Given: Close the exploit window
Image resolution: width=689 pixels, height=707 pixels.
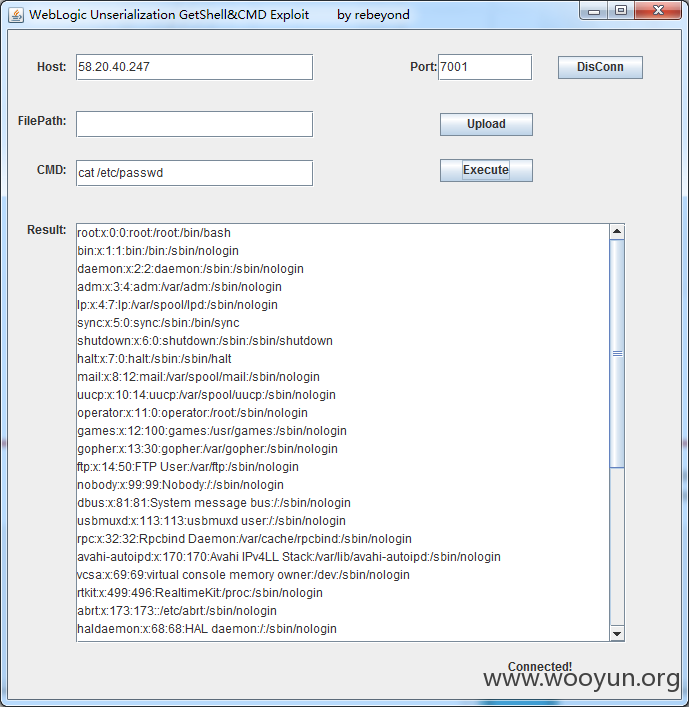Looking at the screenshot, I should (x=658, y=11).
